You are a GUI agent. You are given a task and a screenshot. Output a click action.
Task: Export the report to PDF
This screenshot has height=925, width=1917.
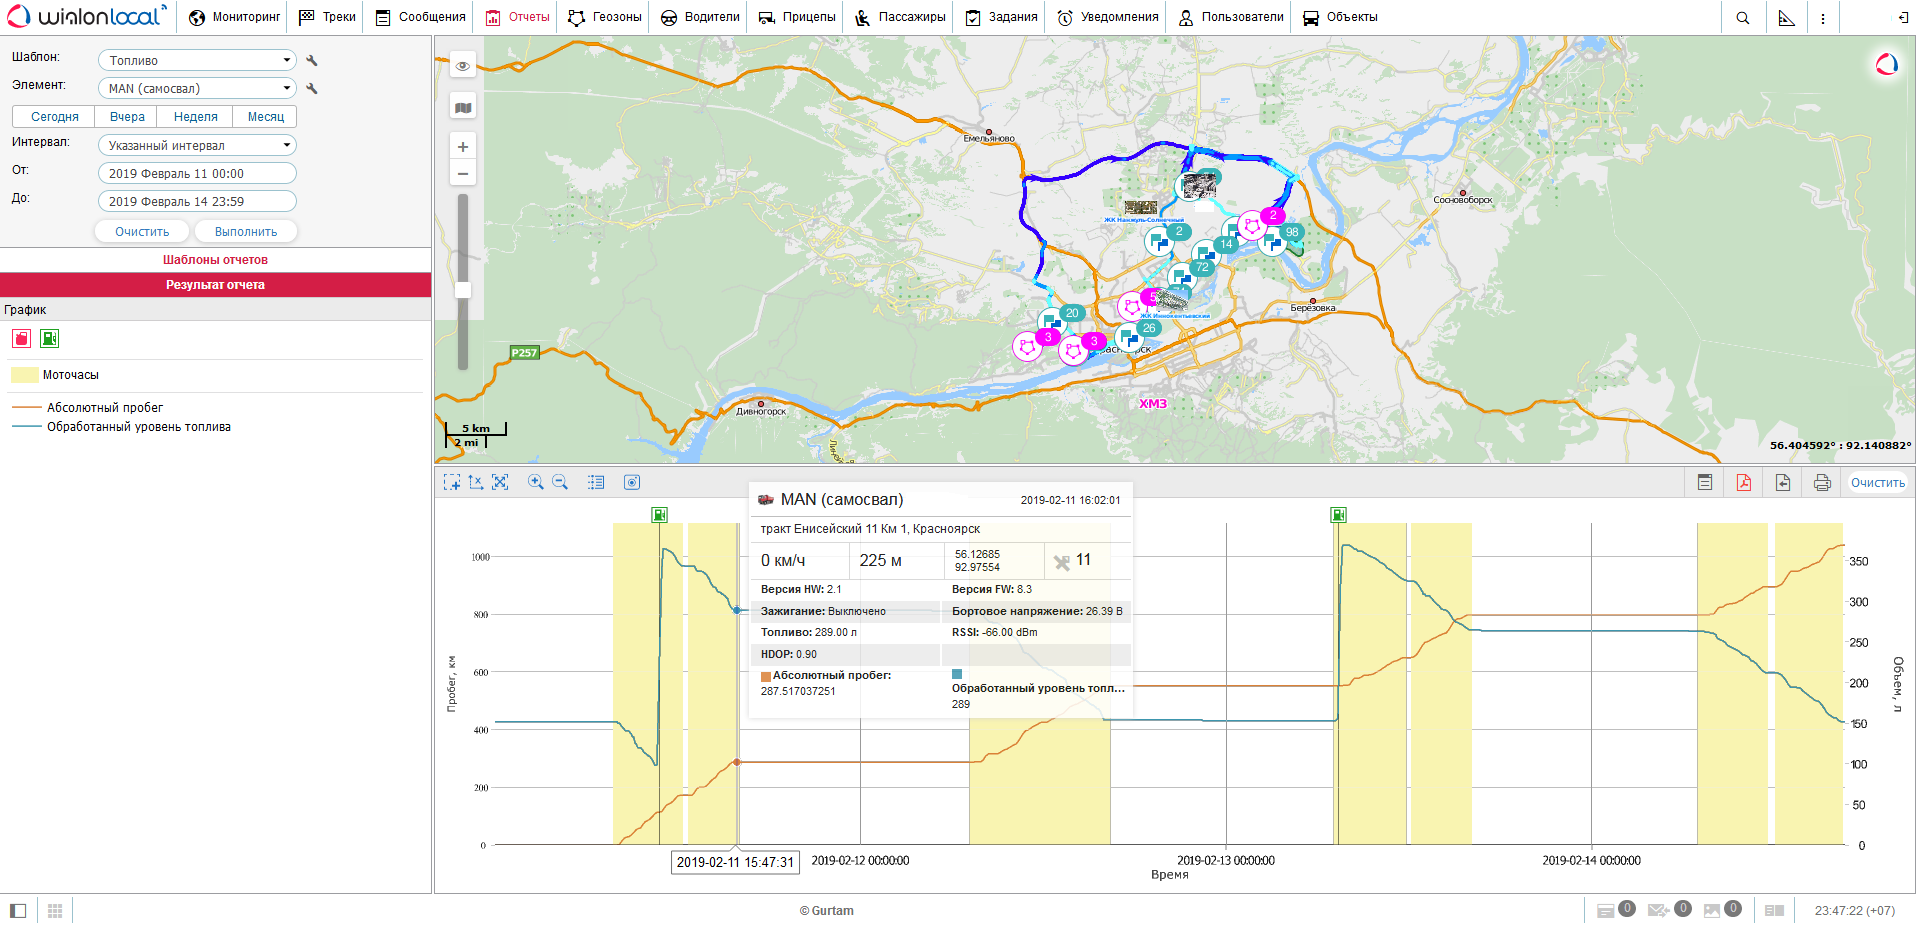pyautogui.click(x=1743, y=483)
